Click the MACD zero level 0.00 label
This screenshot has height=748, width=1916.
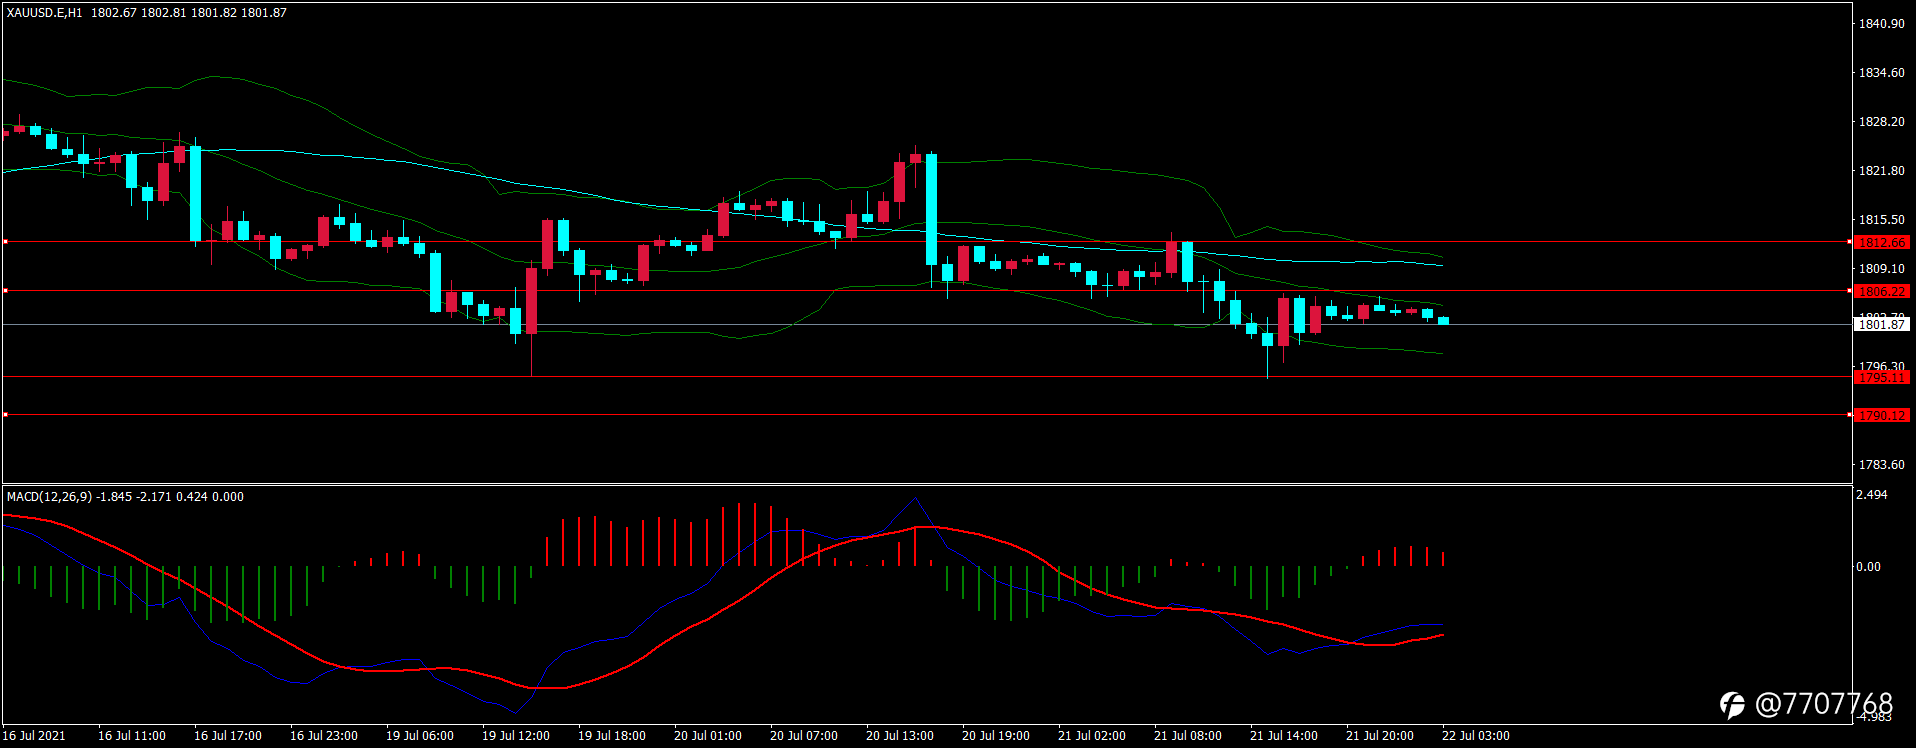[x=1868, y=566]
